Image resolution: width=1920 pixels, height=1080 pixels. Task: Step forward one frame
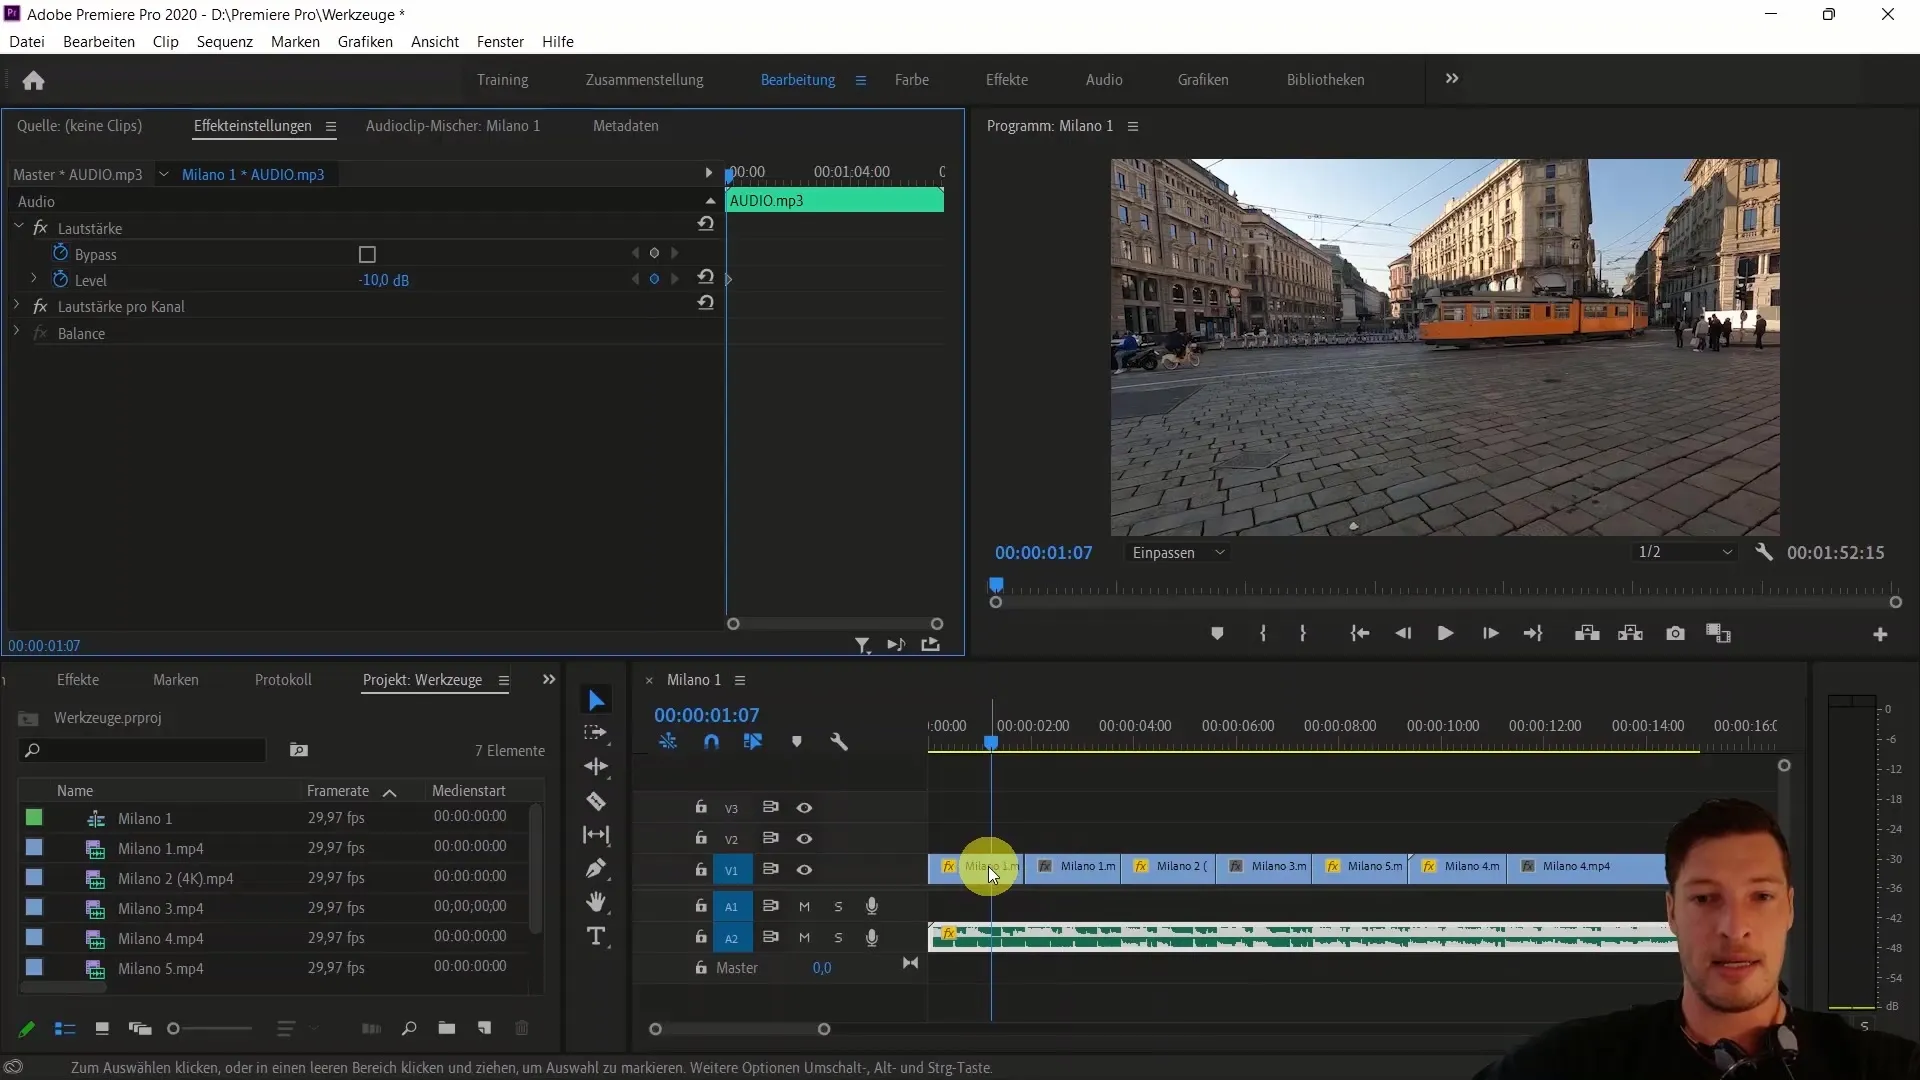click(x=1490, y=633)
